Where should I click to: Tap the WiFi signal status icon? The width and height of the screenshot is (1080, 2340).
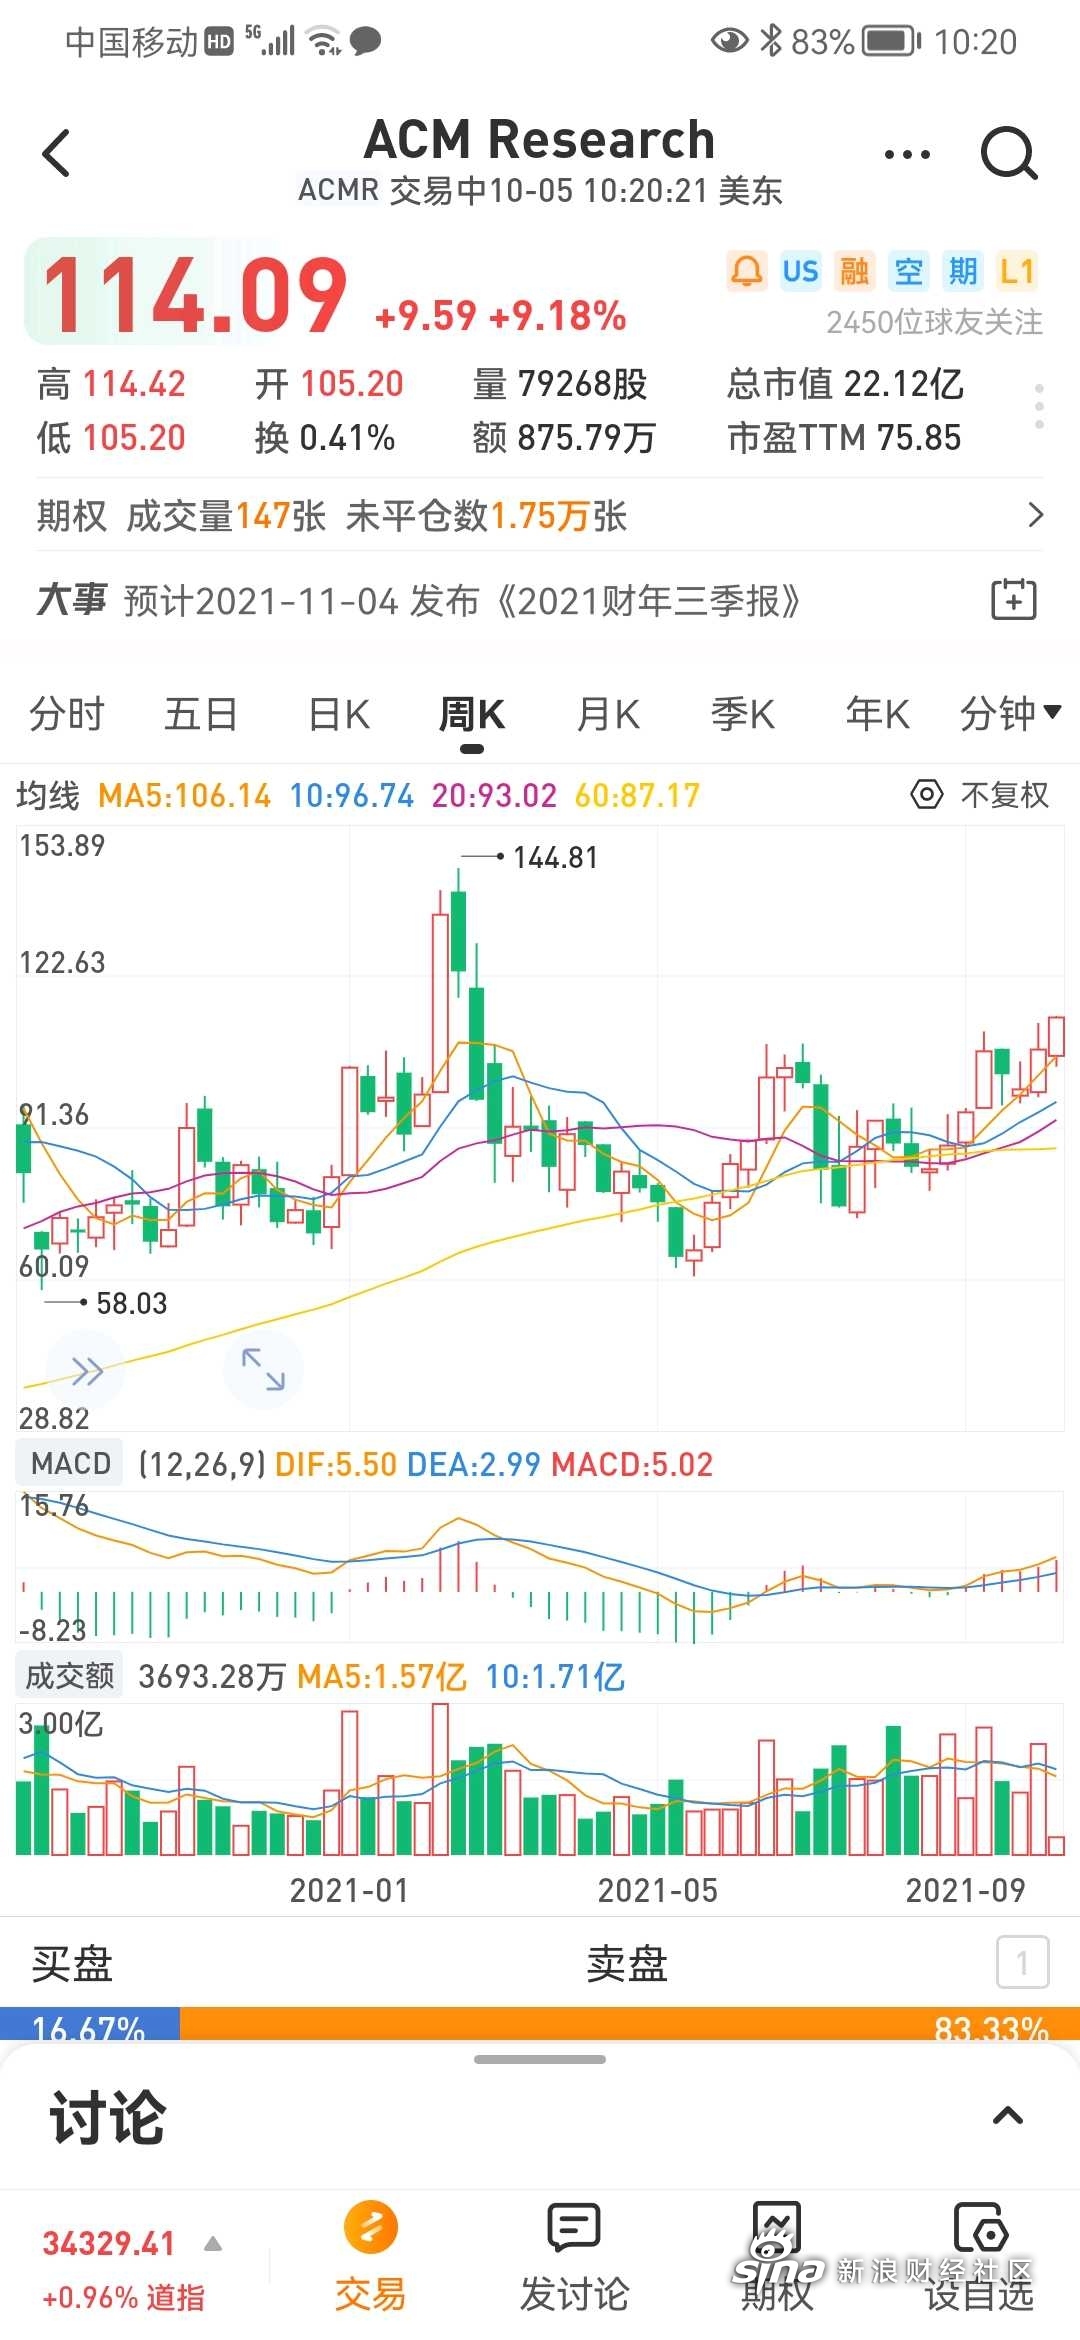click(x=324, y=41)
